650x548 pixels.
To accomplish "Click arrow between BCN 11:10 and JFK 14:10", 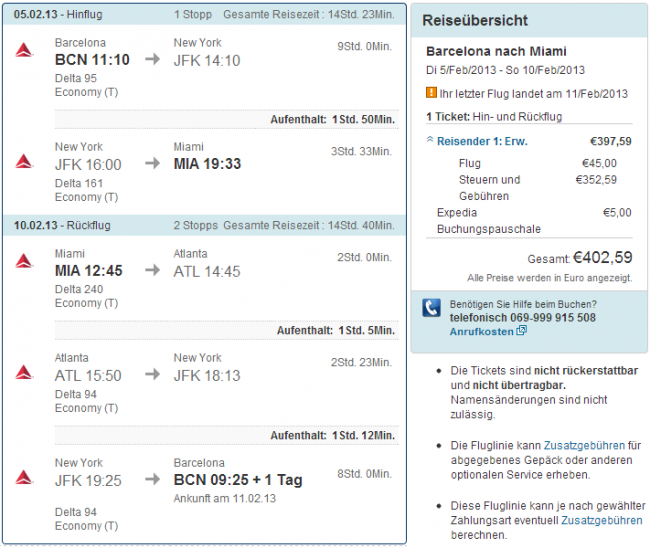I will tap(152, 59).
